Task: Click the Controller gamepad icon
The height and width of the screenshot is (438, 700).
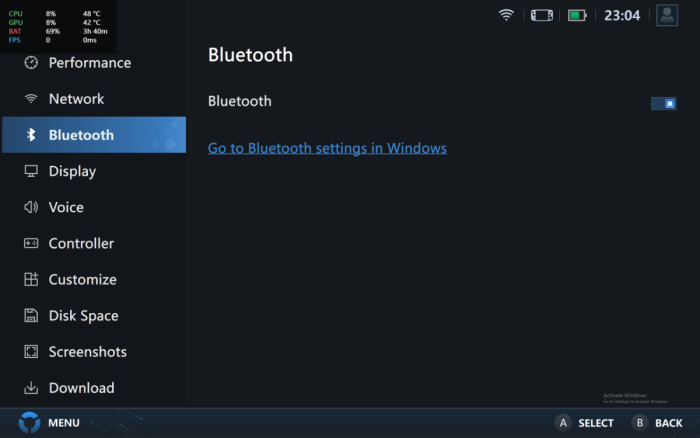Action: (31, 243)
